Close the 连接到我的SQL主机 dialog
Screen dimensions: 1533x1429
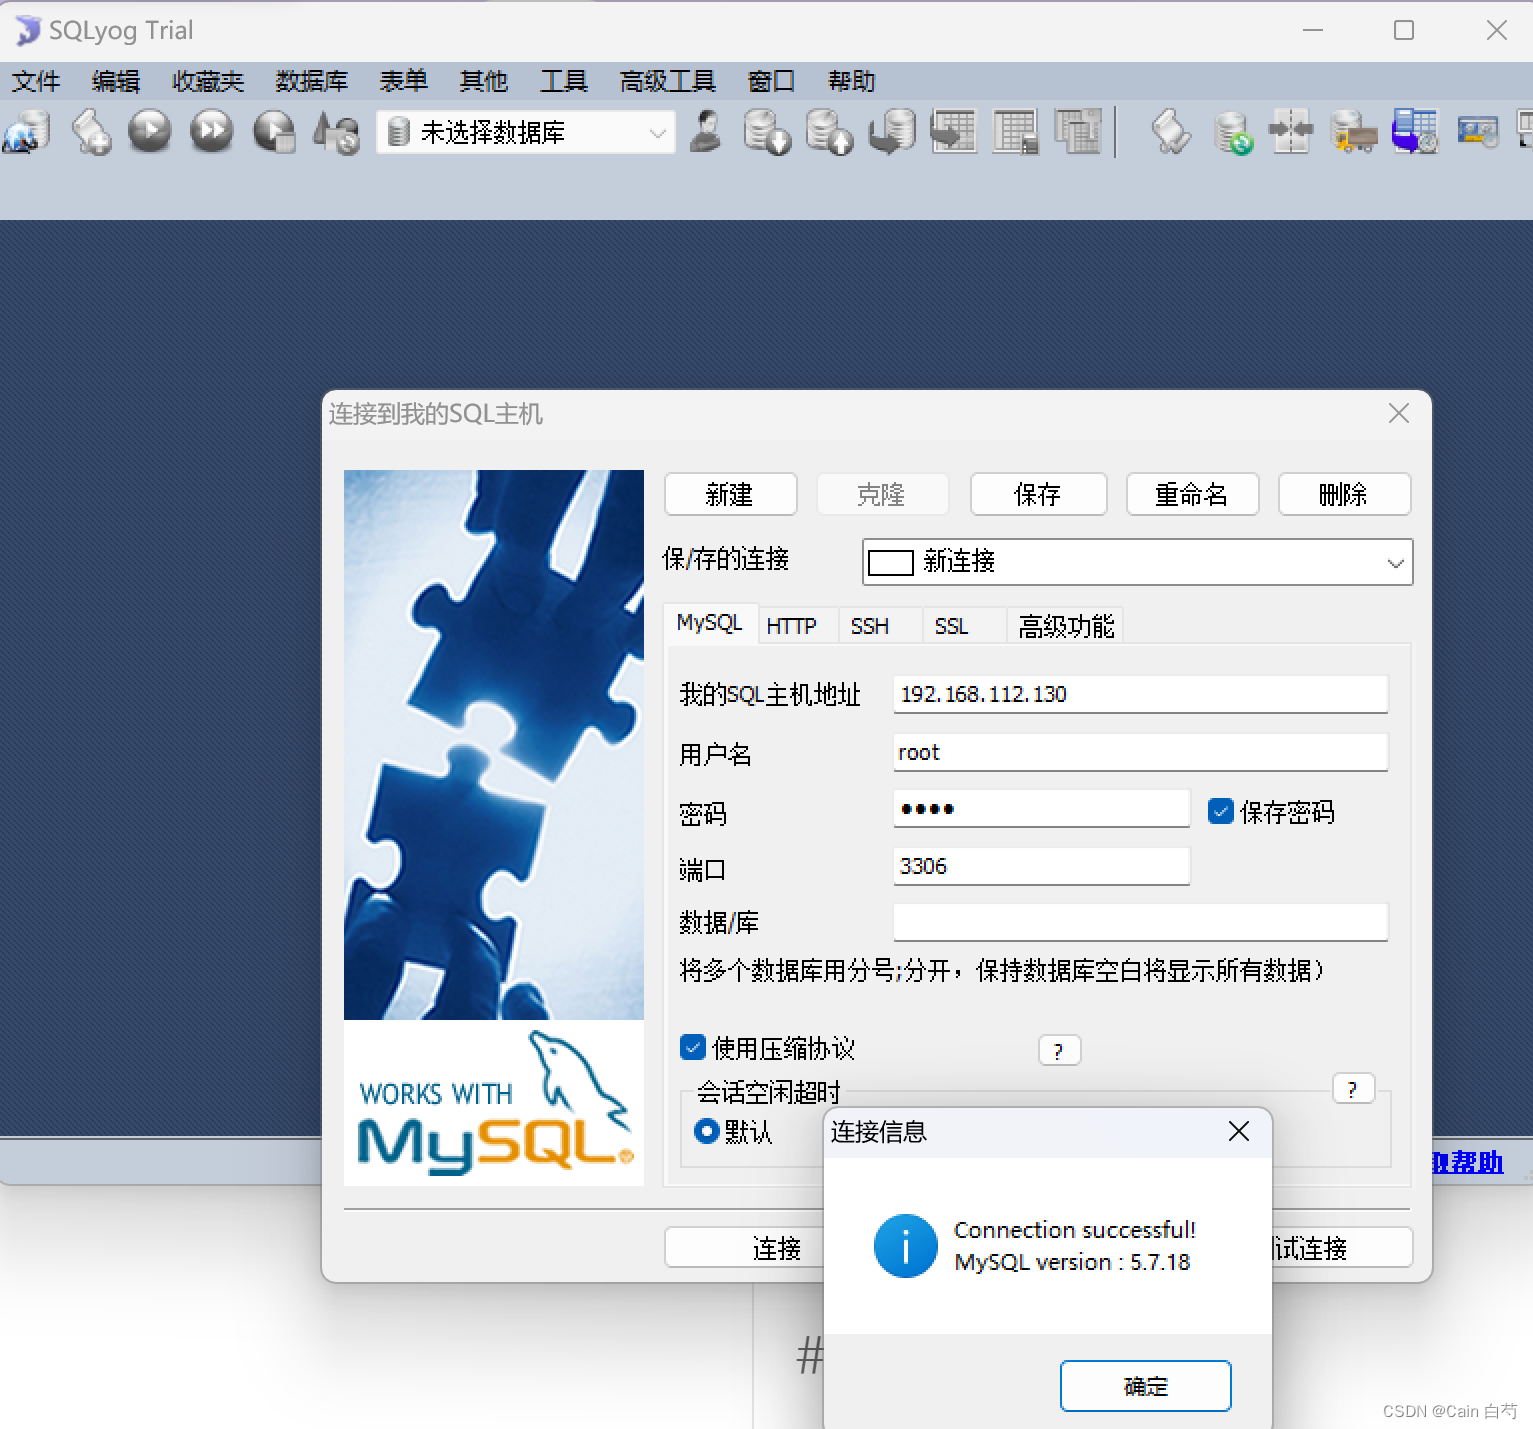(1399, 413)
